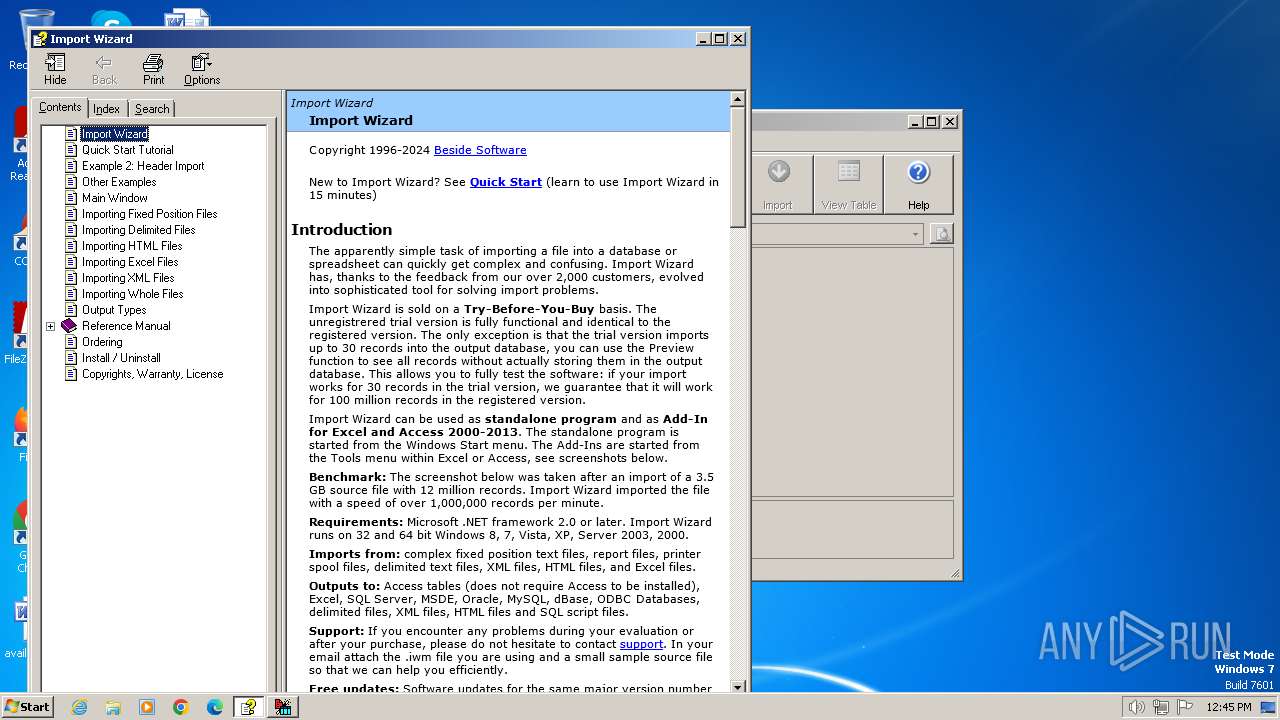Open Internet Explorer from taskbar
This screenshot has width=1280, height=720.
pos(79,707)
